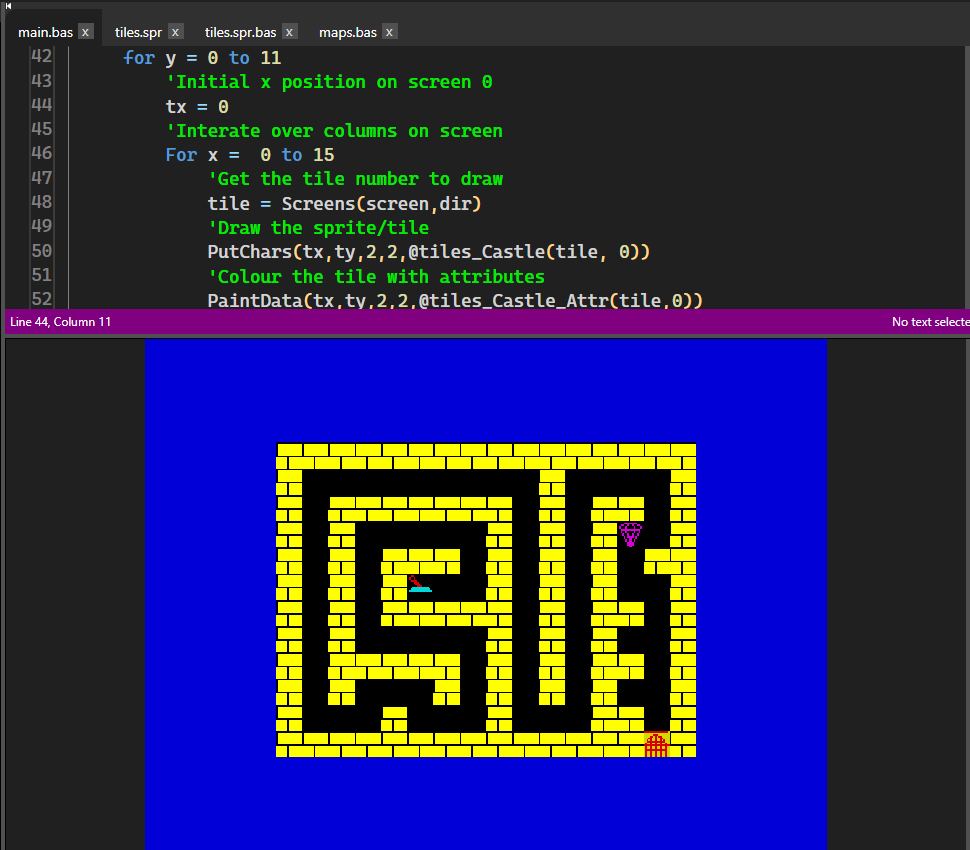
Task: Close the main.bas tab
Action: 86,33
